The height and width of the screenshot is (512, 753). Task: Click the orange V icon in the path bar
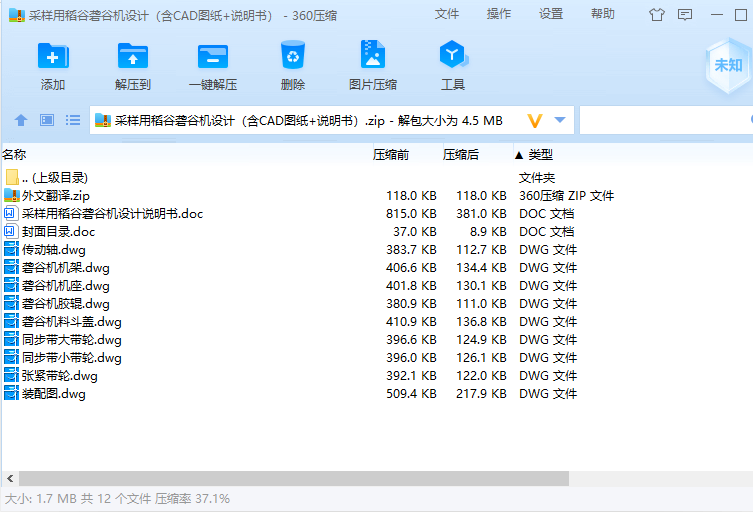[x=534, y=121]
